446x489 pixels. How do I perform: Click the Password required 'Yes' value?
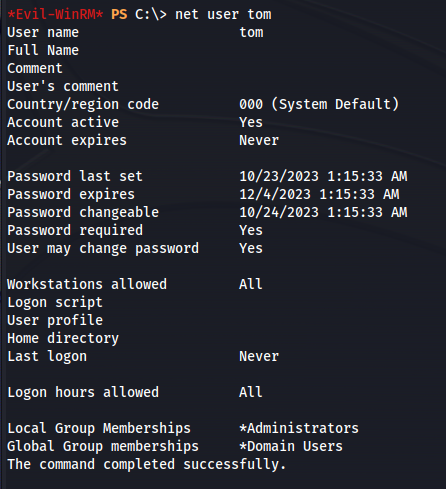[x=251, y=230]
